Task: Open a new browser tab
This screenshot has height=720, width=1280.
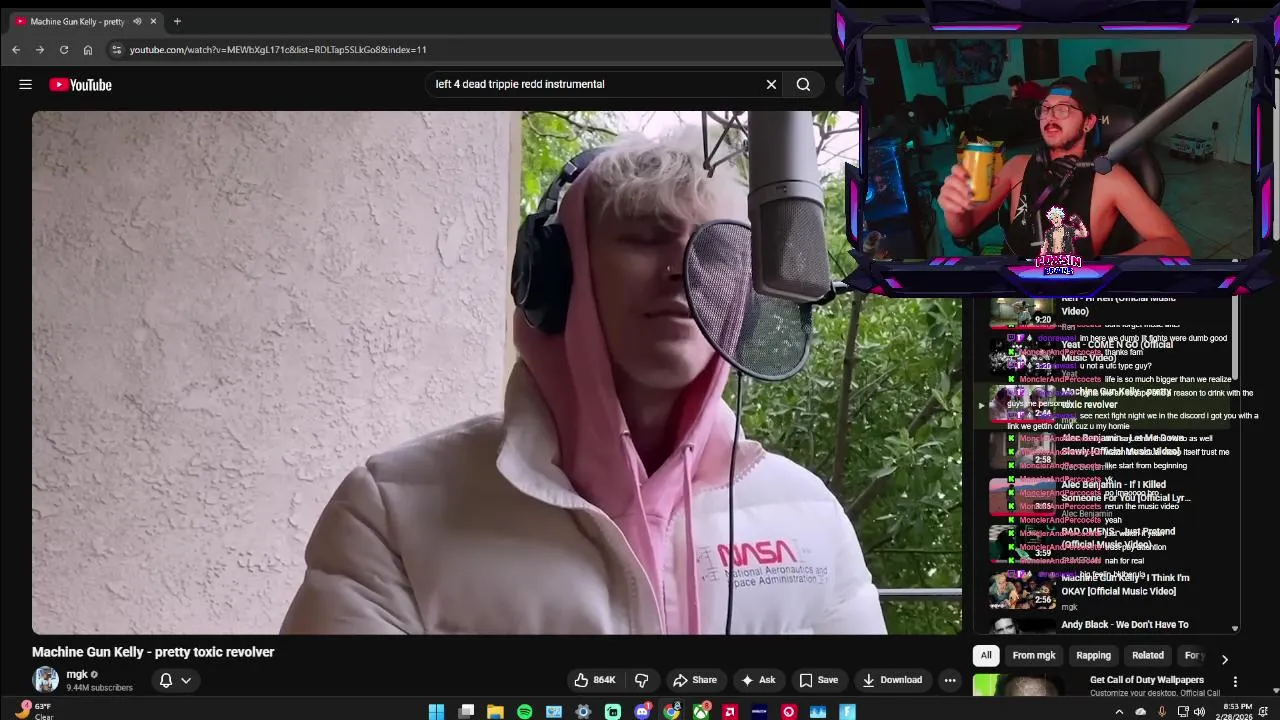Action: [177, 21]
